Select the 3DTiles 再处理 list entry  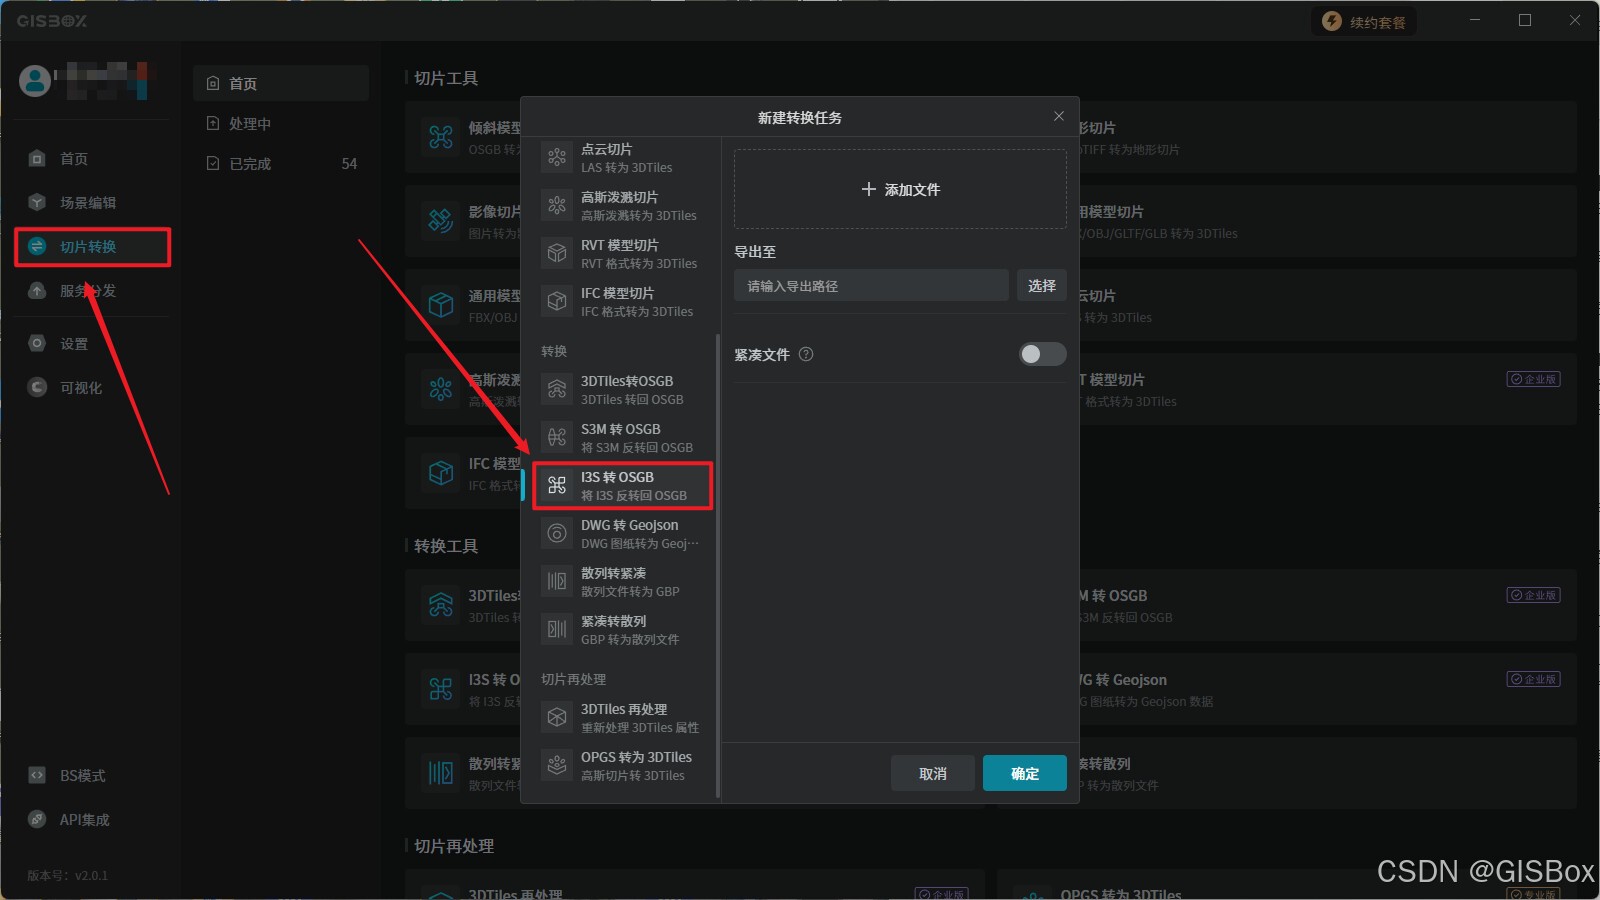pos(620,717)
